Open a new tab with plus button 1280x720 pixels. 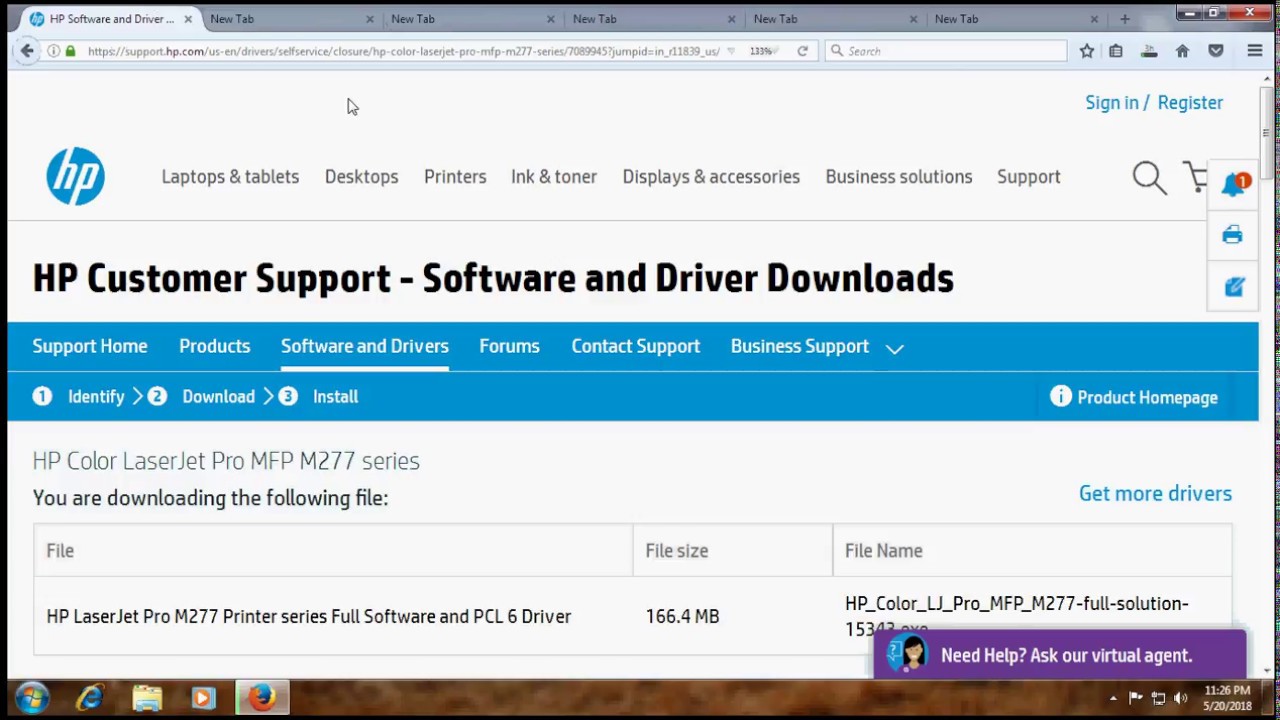coord(1125,19)
